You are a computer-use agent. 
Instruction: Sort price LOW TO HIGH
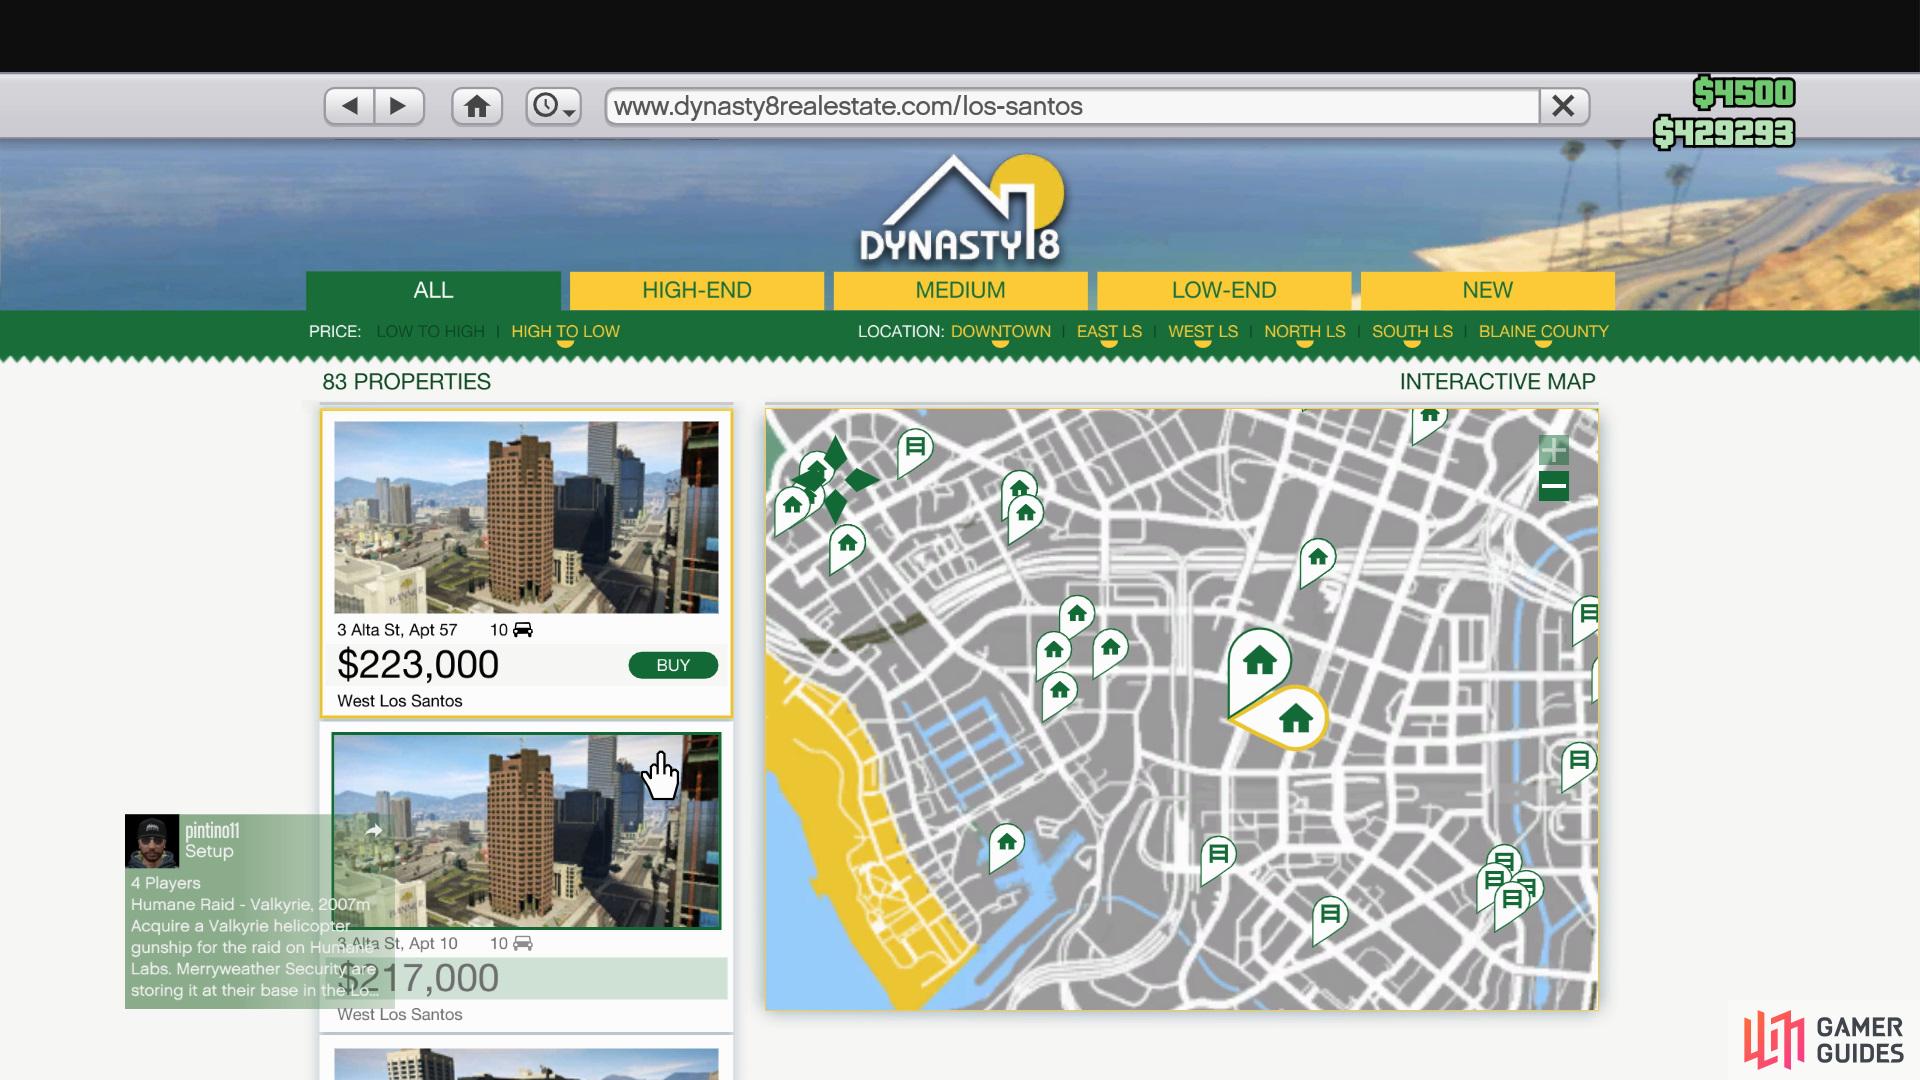(x=430, y=331)
